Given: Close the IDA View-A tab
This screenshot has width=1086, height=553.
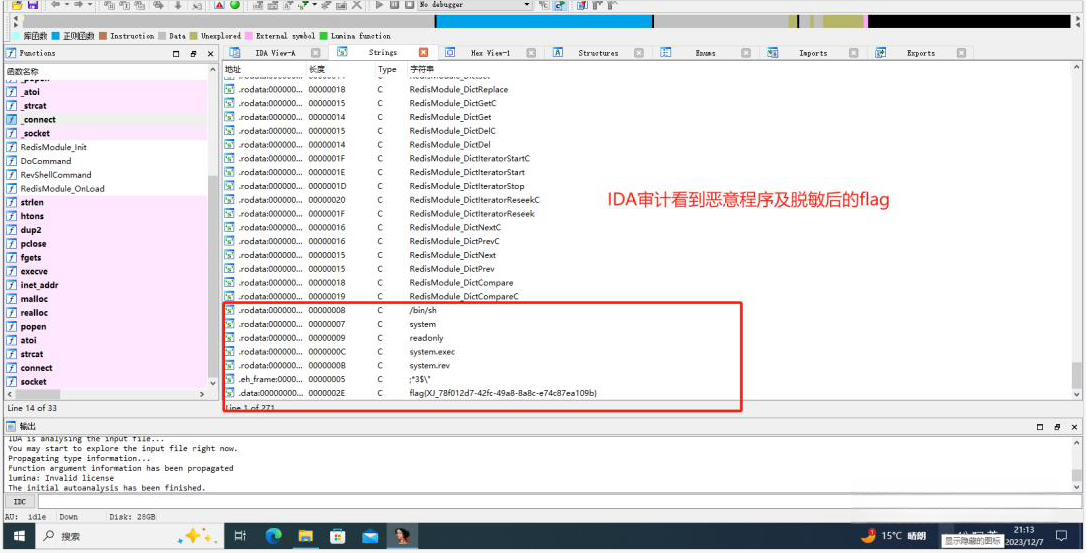Looking at the screenshot, I should 315,53.
